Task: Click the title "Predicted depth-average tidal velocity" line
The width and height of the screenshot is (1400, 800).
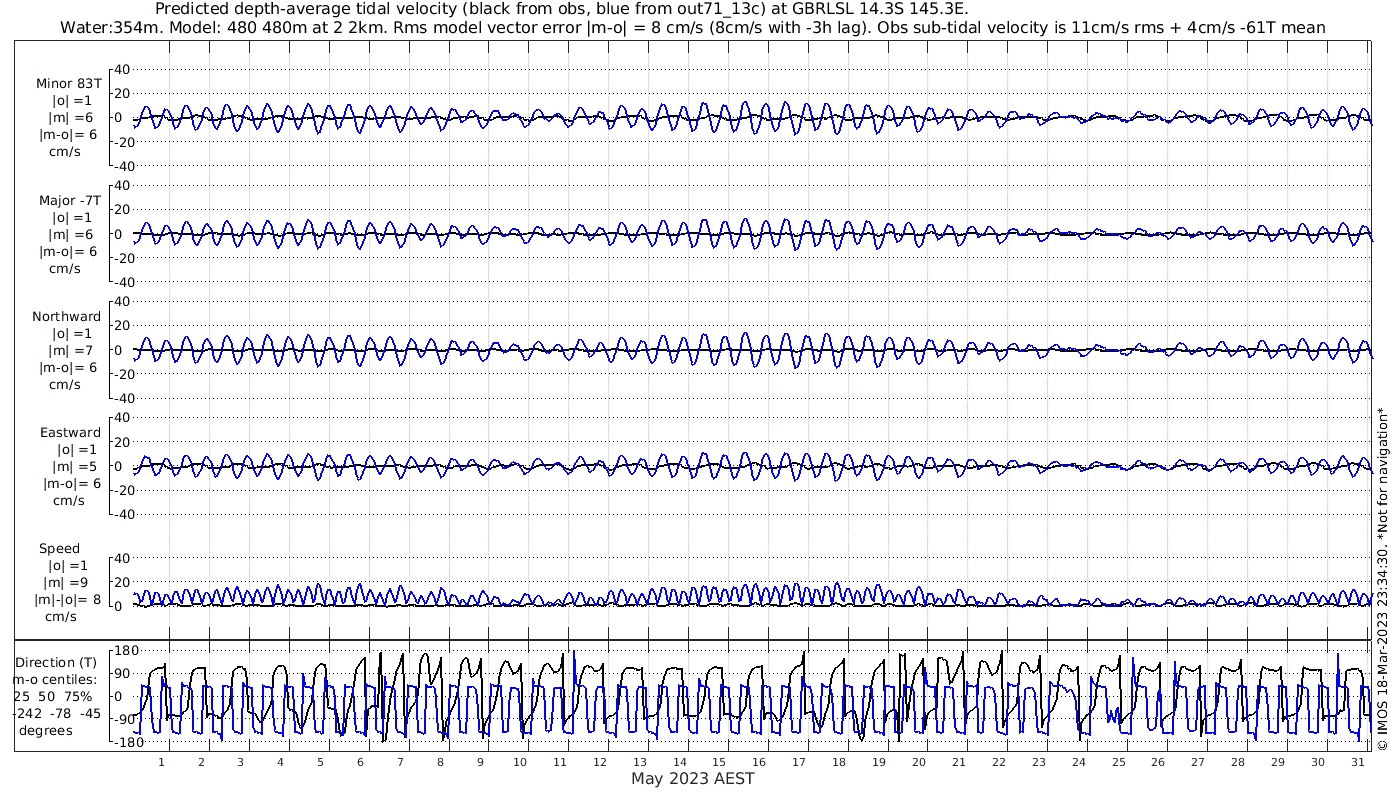Action: tap(562, 9)
